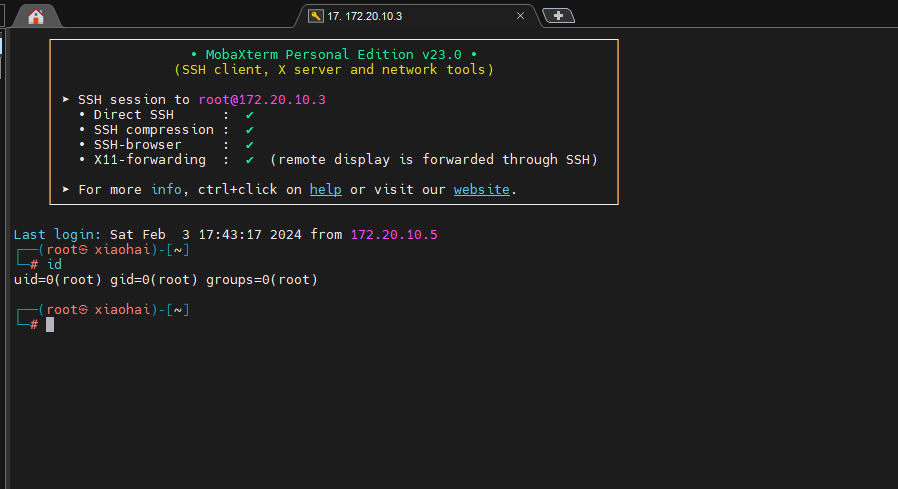Screen dimensions: 898x489
Task: Click the SSH compression status line
Action: point(167,130)
